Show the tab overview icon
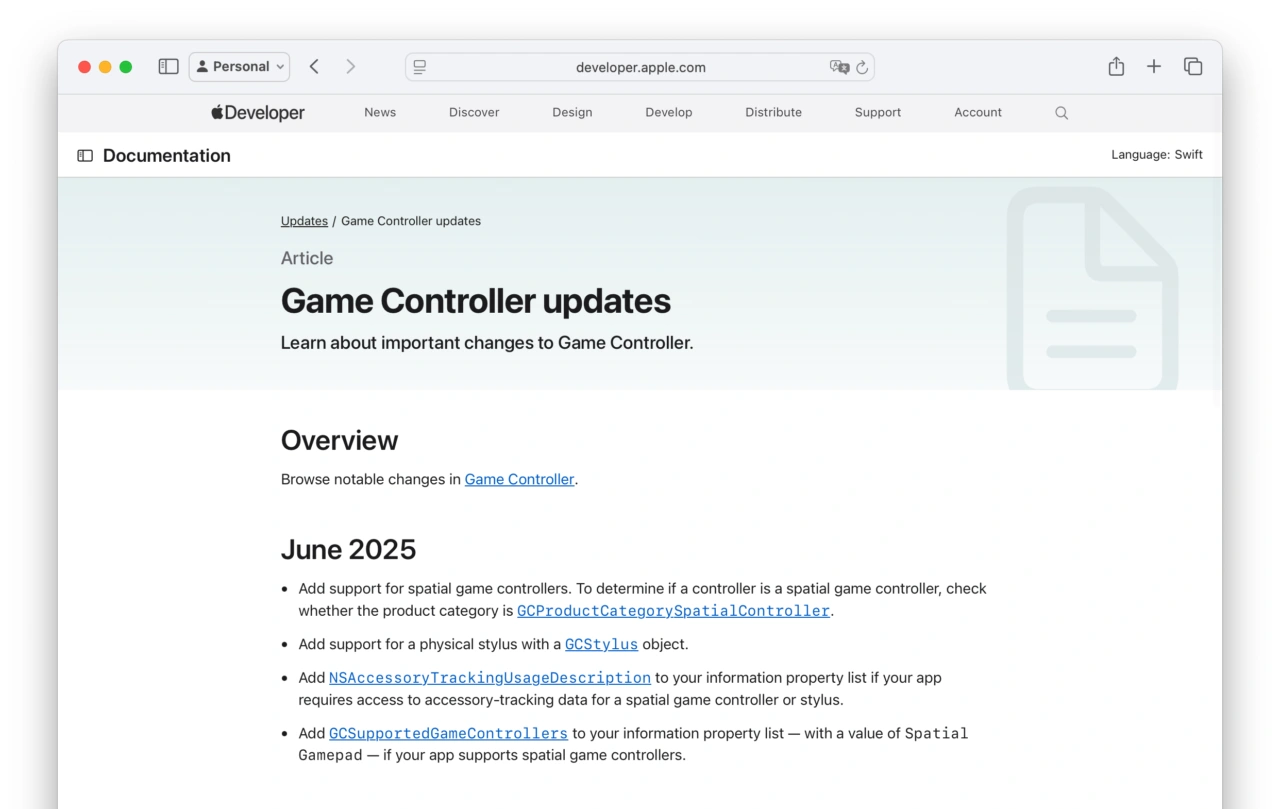The width and height of the screenshot is (1280, 809). tap(1192, 67)
